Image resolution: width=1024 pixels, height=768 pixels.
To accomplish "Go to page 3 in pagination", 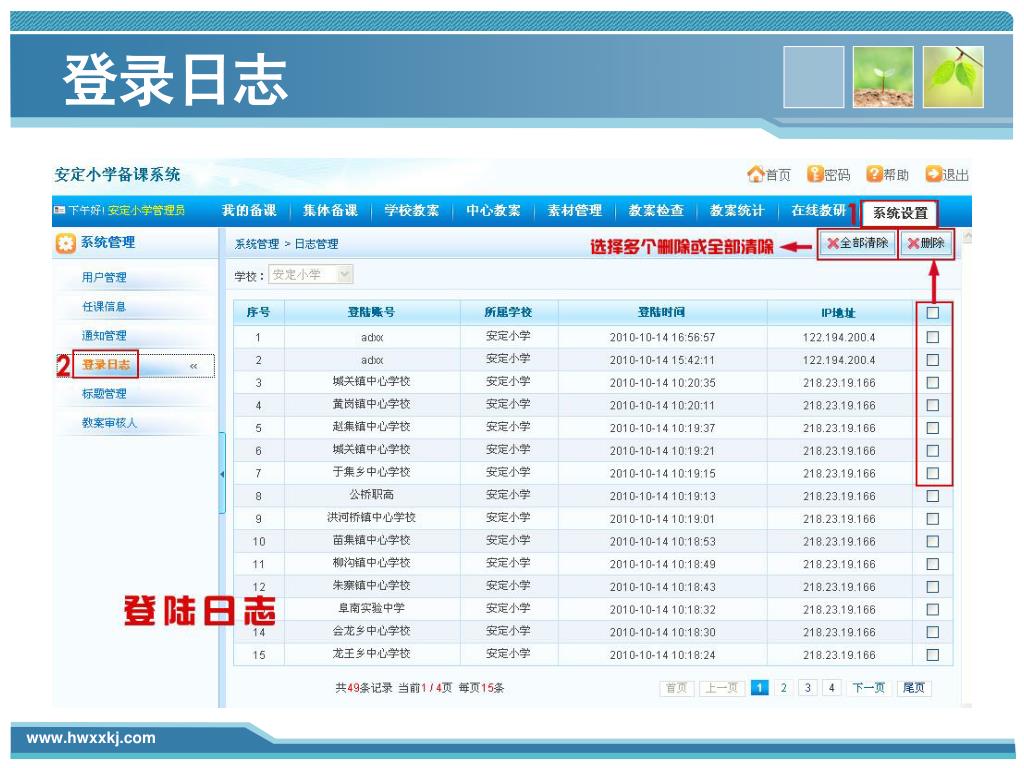I will click(x=807, y=688).
